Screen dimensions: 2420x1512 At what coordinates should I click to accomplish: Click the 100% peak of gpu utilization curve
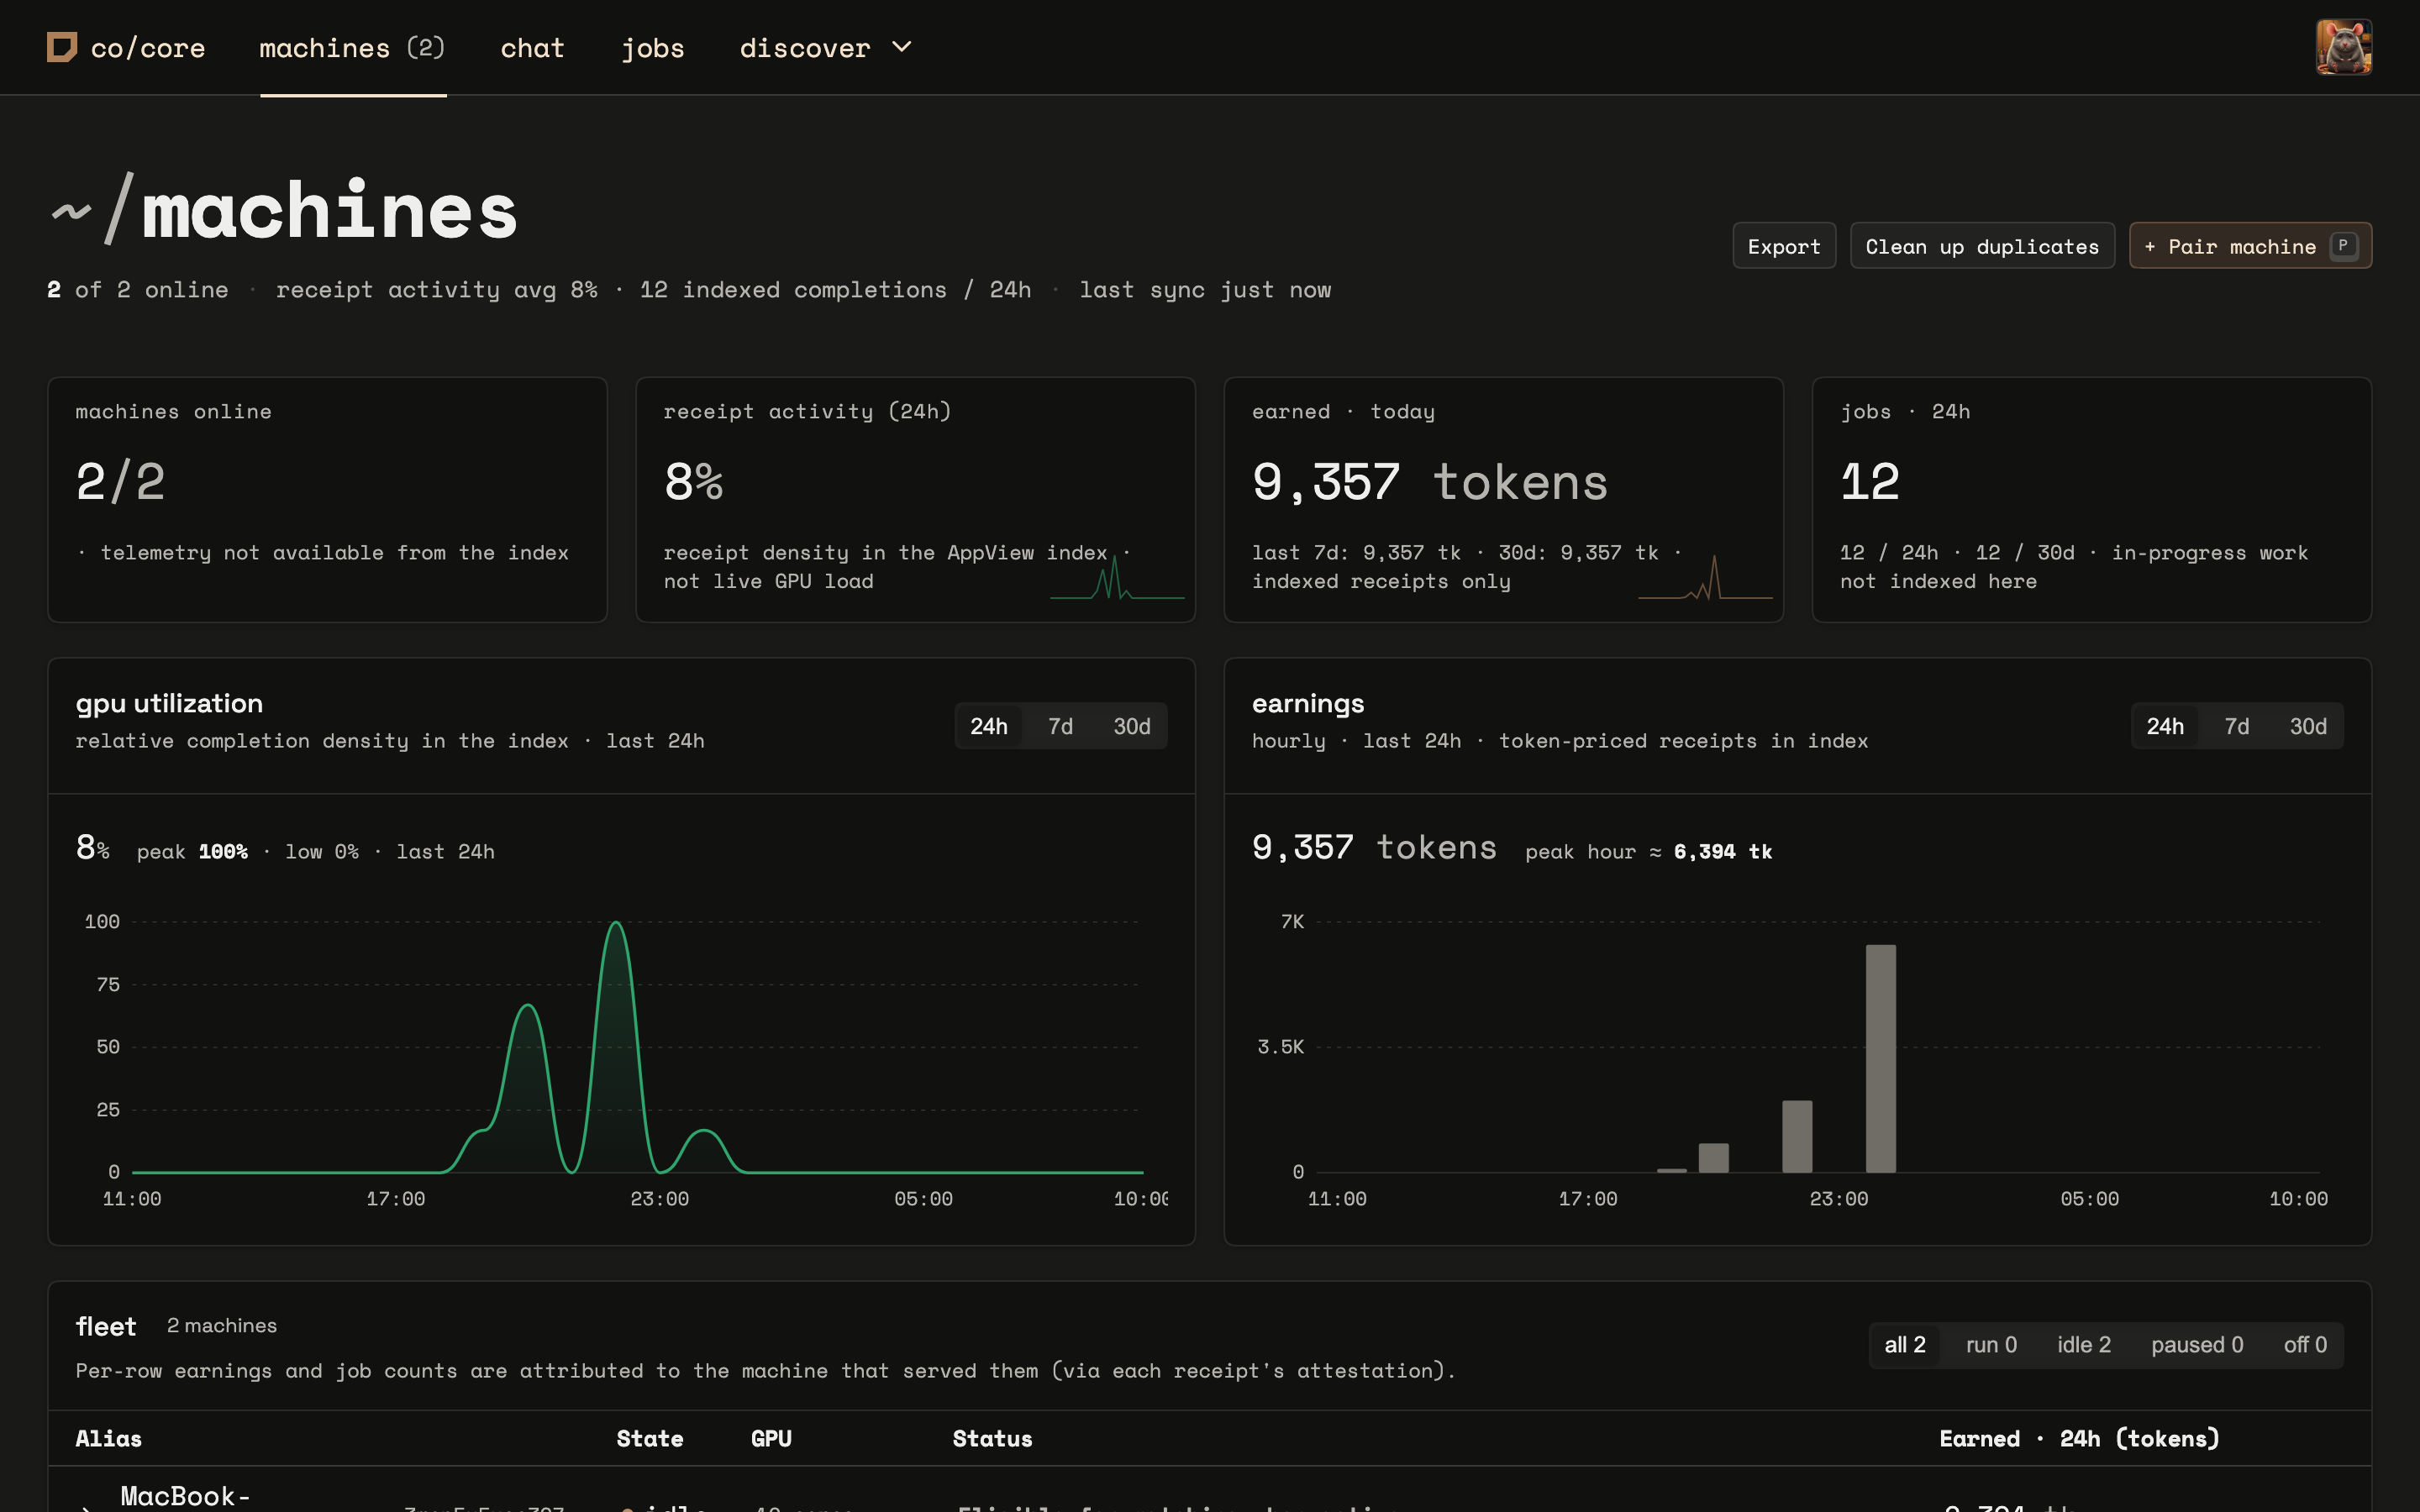click(x=616, y=924)
